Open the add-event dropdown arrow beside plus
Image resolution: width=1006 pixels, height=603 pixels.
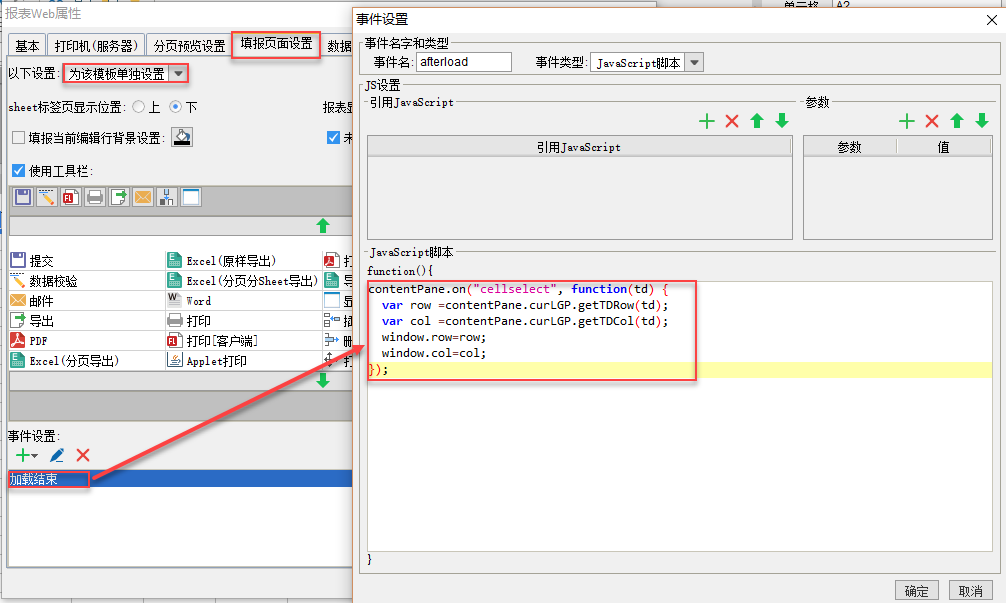click(34, 456)
